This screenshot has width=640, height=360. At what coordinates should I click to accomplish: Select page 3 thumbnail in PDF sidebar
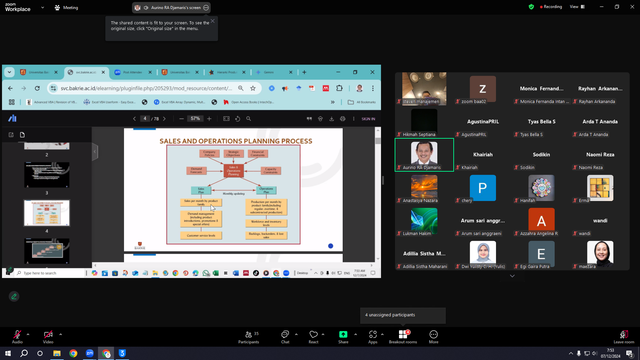[x=47, y=175]
